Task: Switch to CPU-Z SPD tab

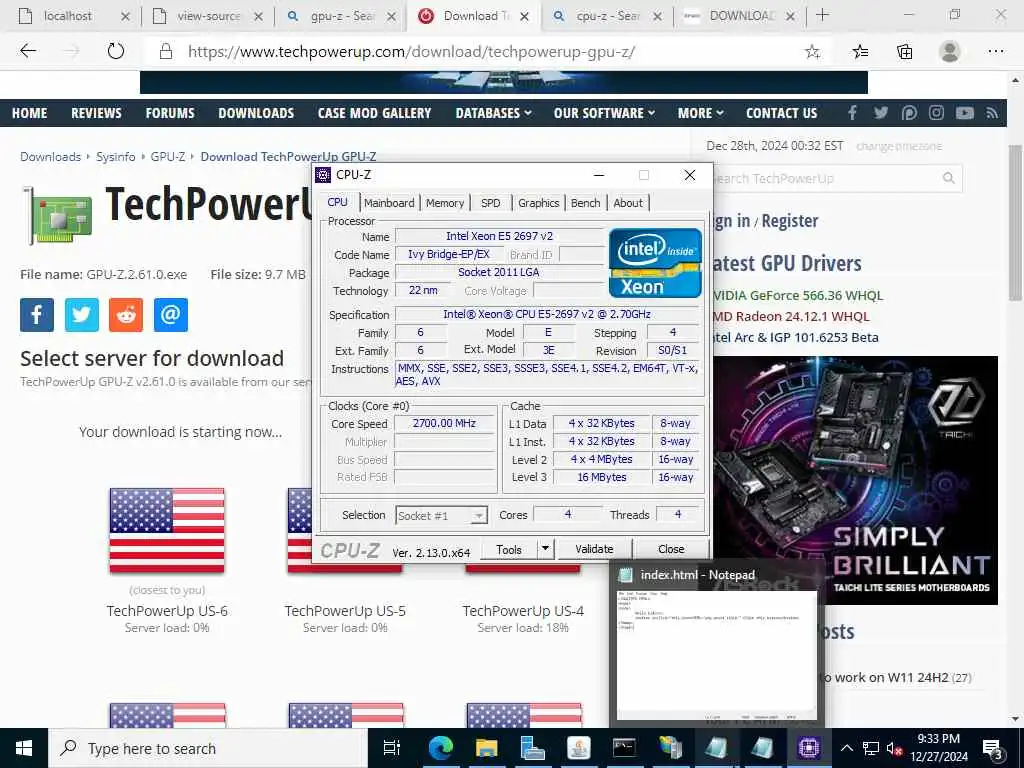Action: coord(490,203)
